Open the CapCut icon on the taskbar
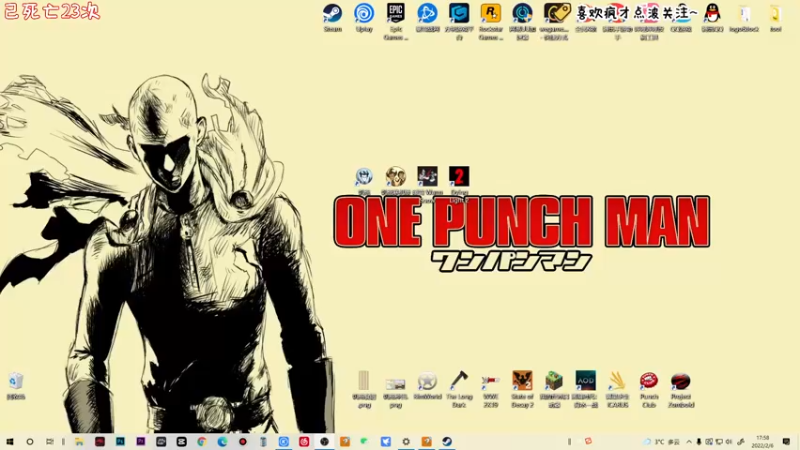The height and width of the screenshot is (450, 800). click(181, 442)
